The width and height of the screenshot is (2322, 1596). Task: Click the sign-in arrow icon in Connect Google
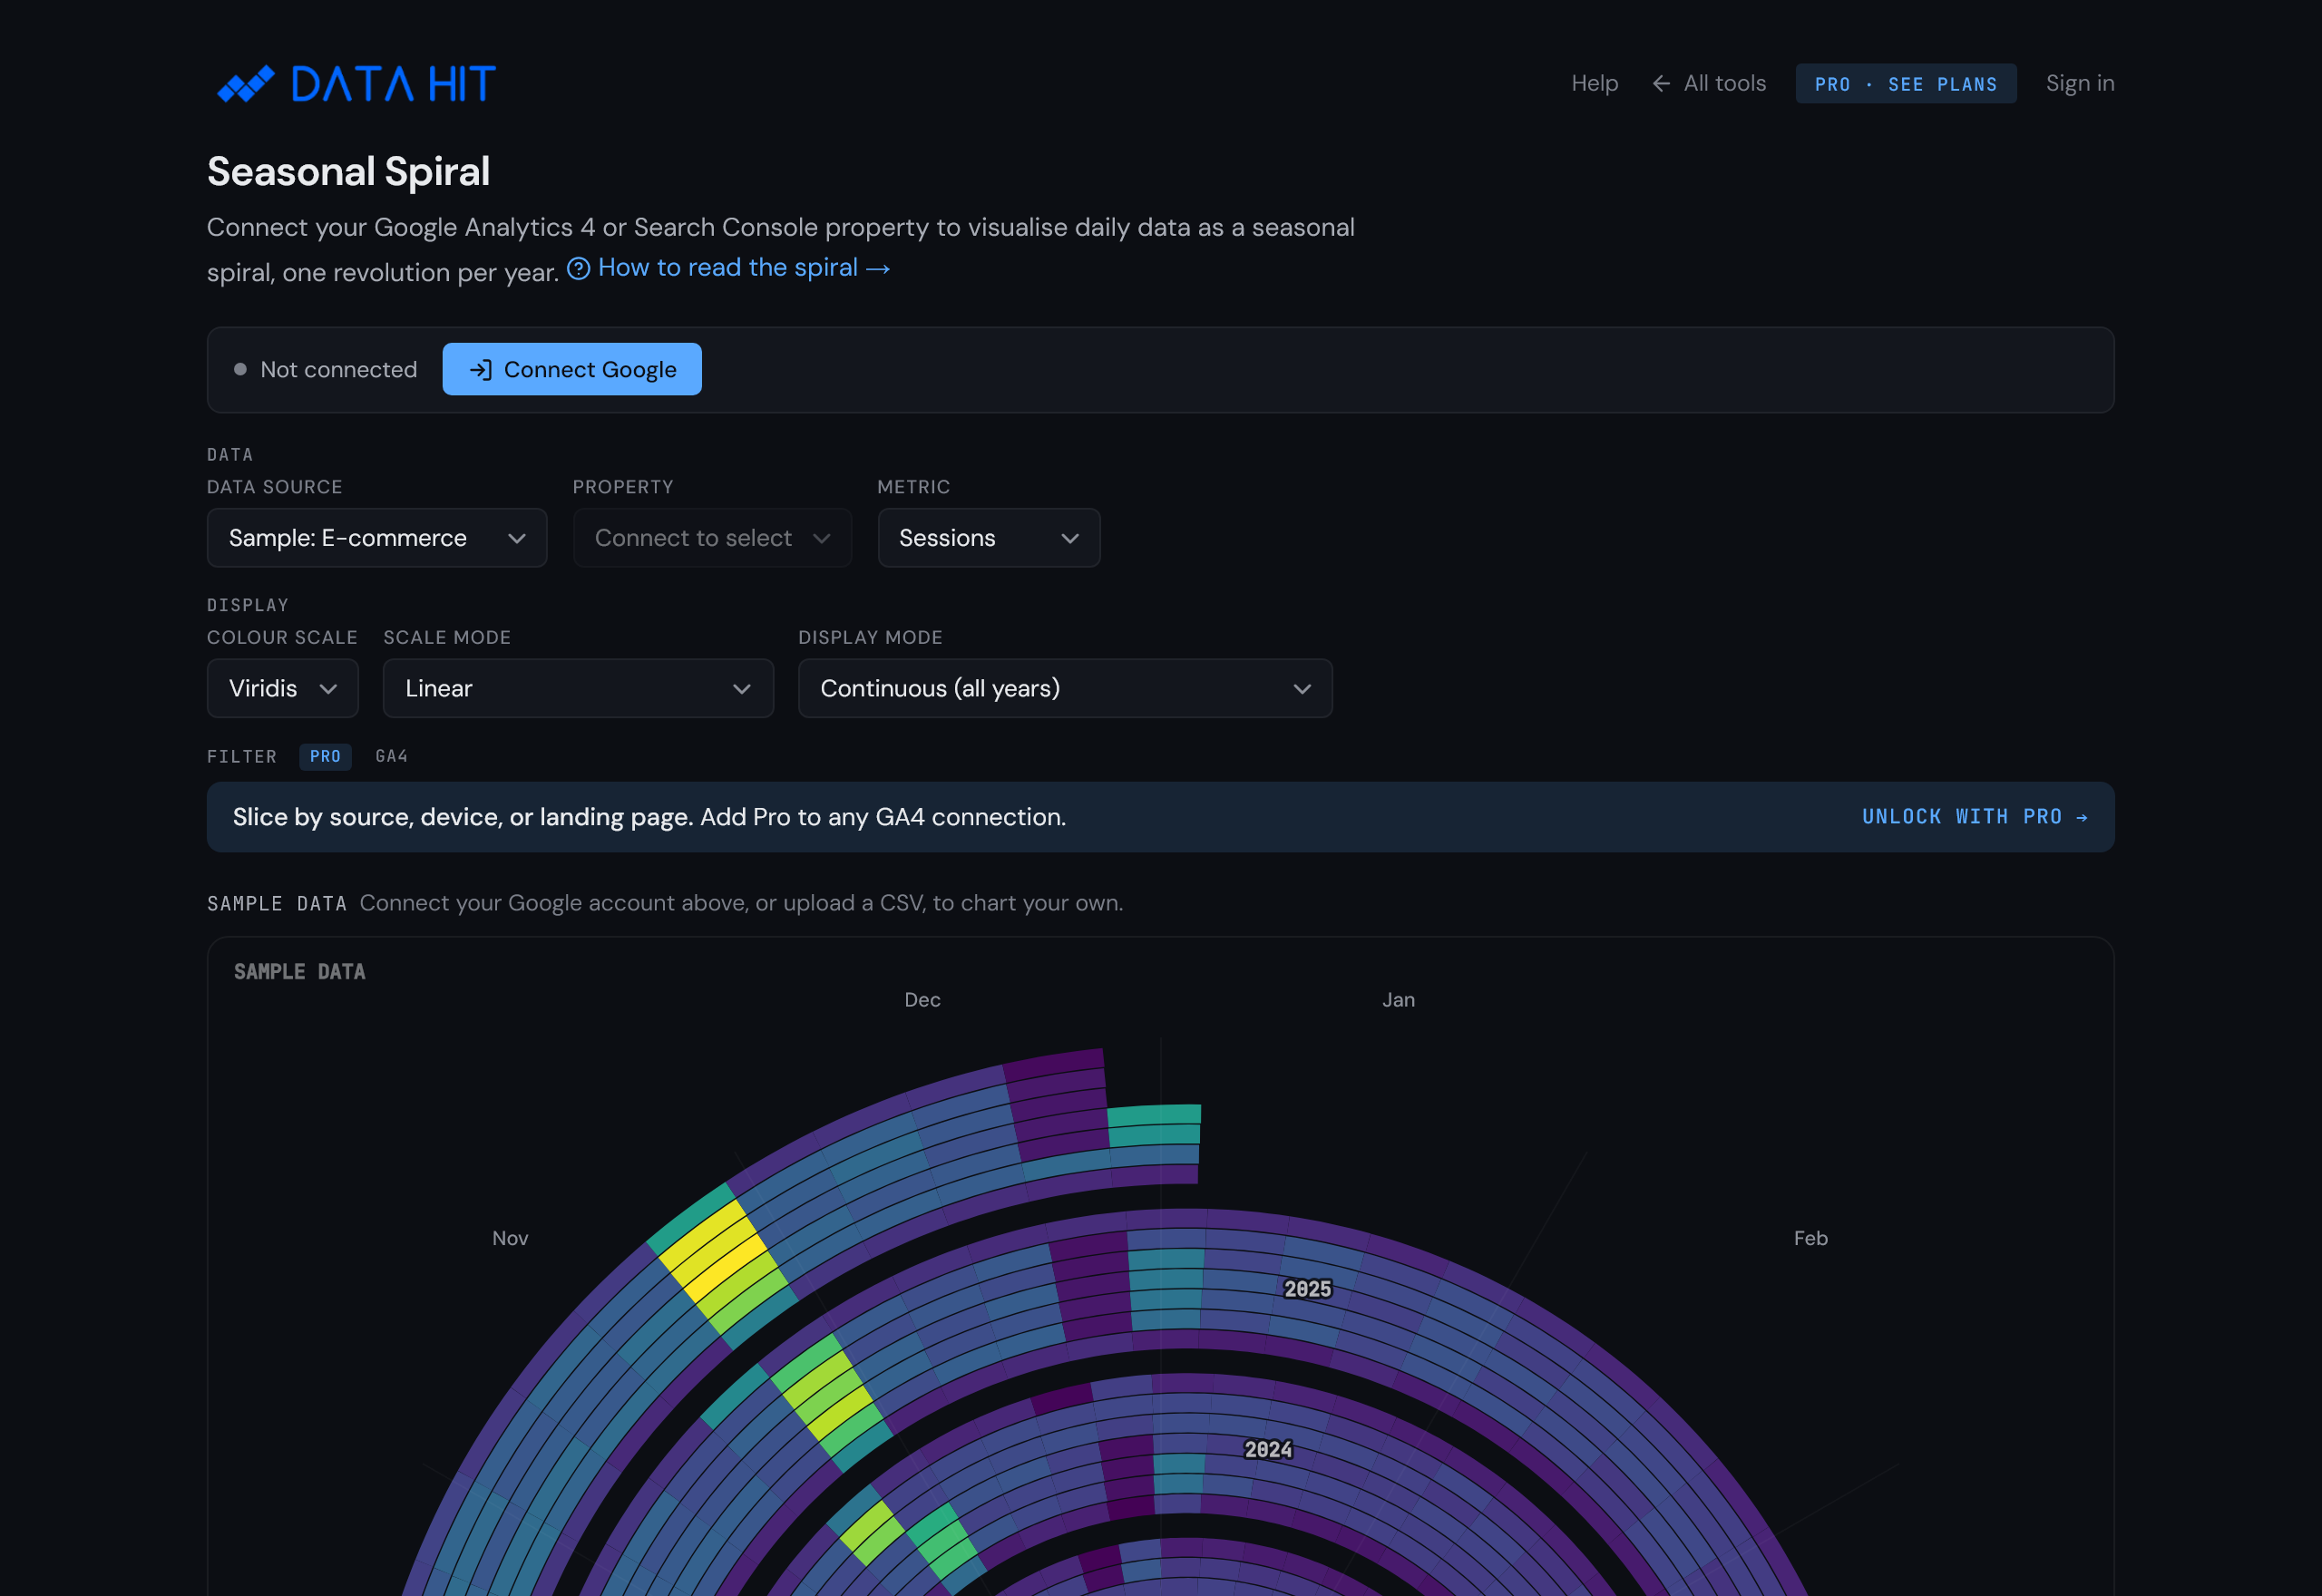pos(481,370)
